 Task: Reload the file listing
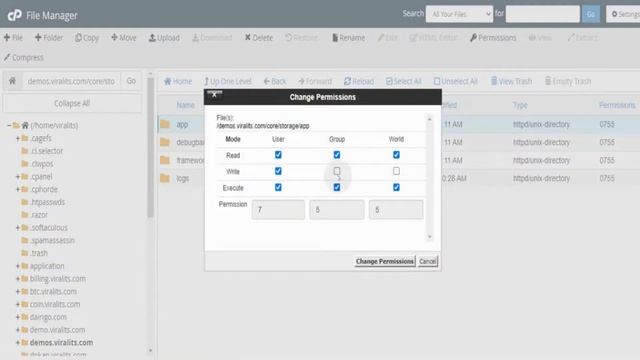pyautogui.click(x=359, y=81)
